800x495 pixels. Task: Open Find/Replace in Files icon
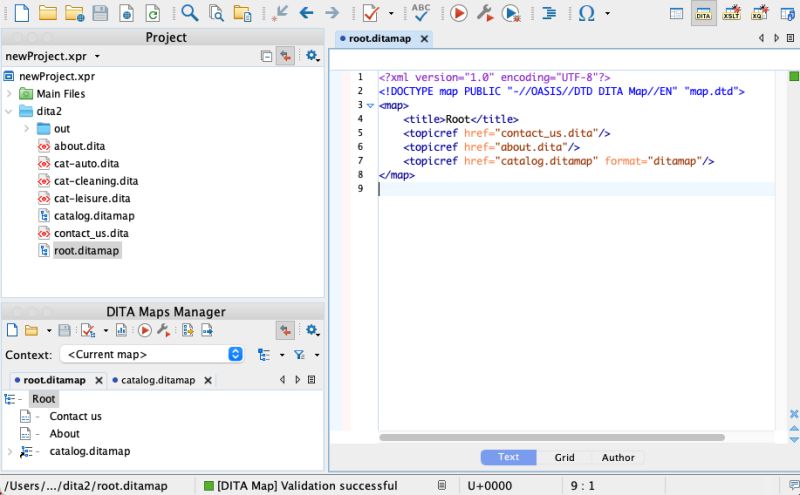[x=216, y=13]
